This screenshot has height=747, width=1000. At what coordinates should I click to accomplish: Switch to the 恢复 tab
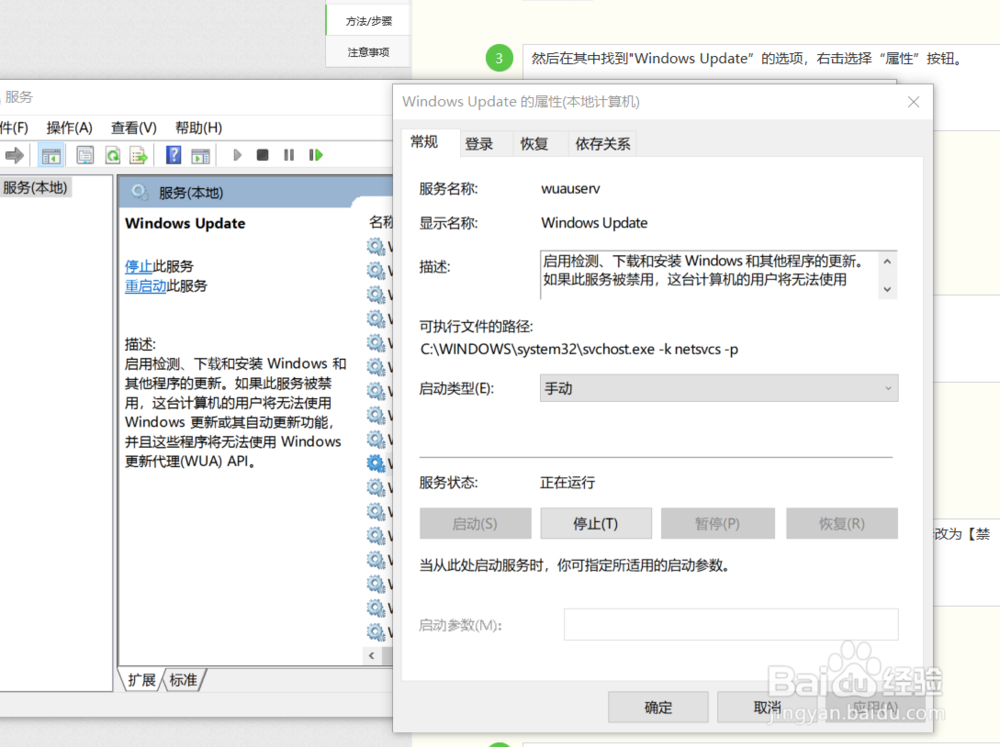click(534, 144)
